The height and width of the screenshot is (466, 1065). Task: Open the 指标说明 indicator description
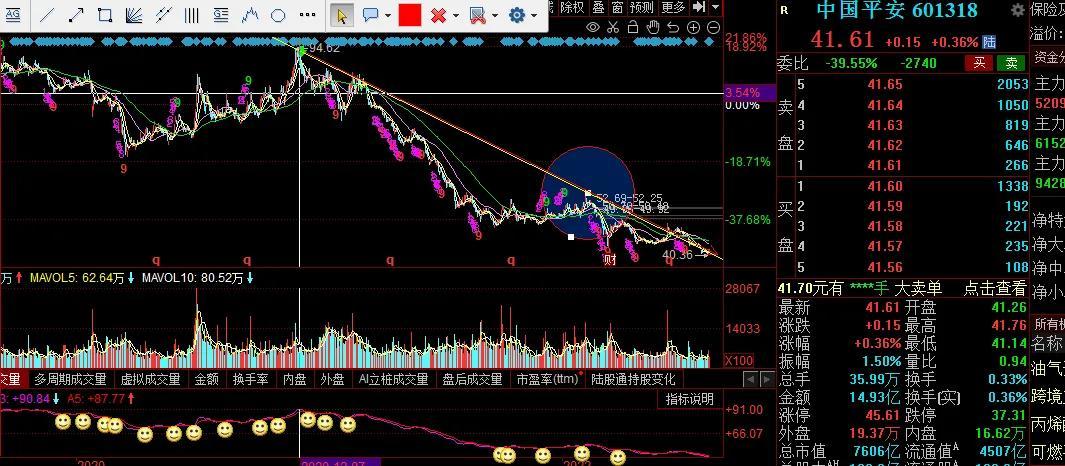(x=690, y=399)
